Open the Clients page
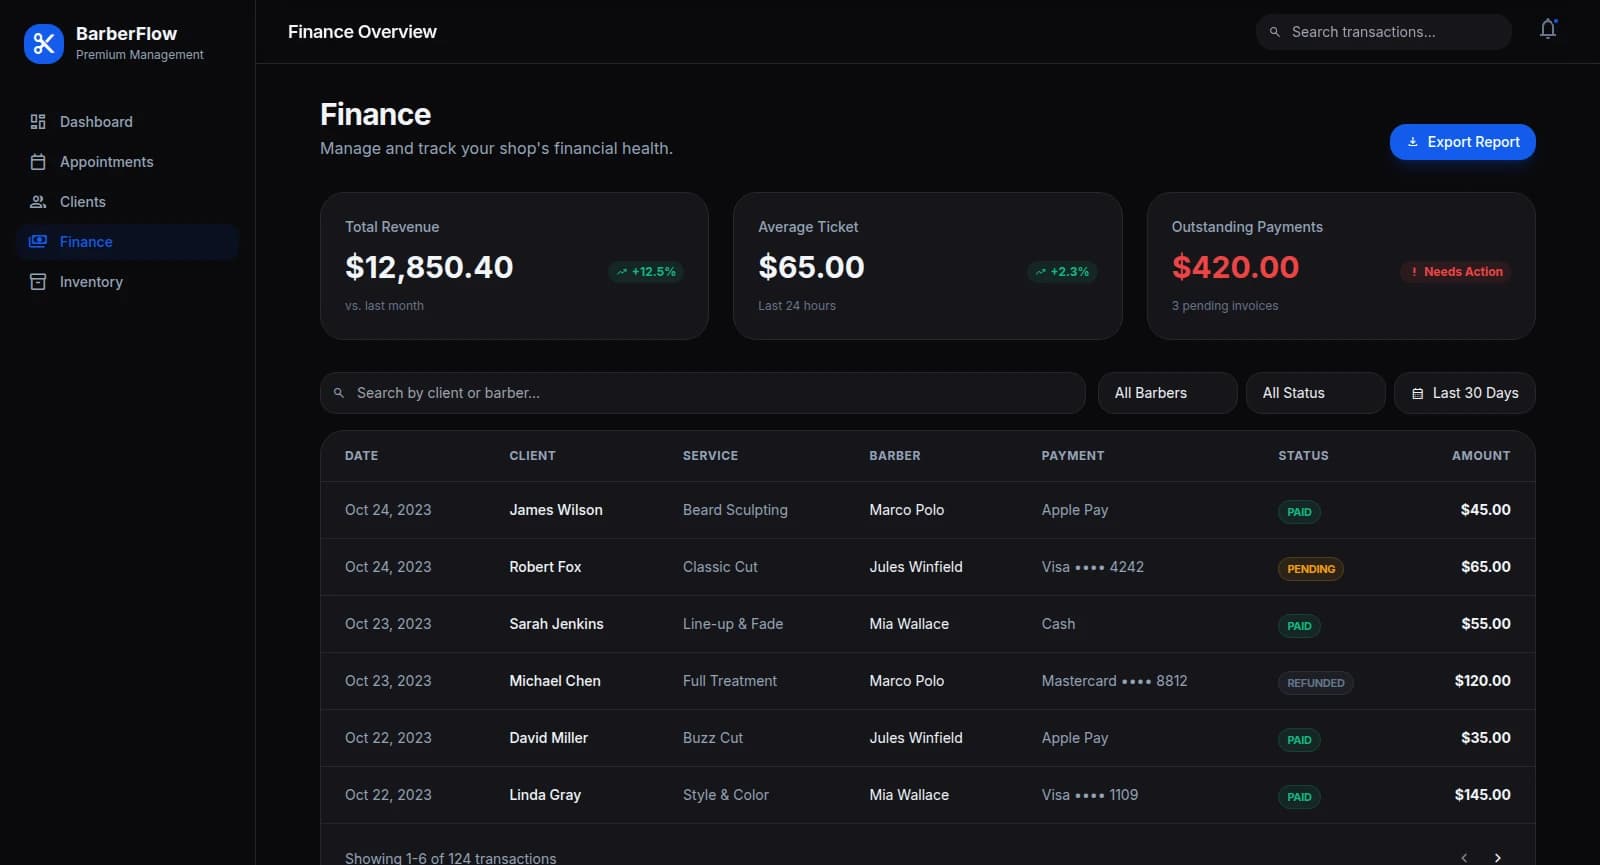The height and width of the screenshot is (865, 1600). pos(127,202)
